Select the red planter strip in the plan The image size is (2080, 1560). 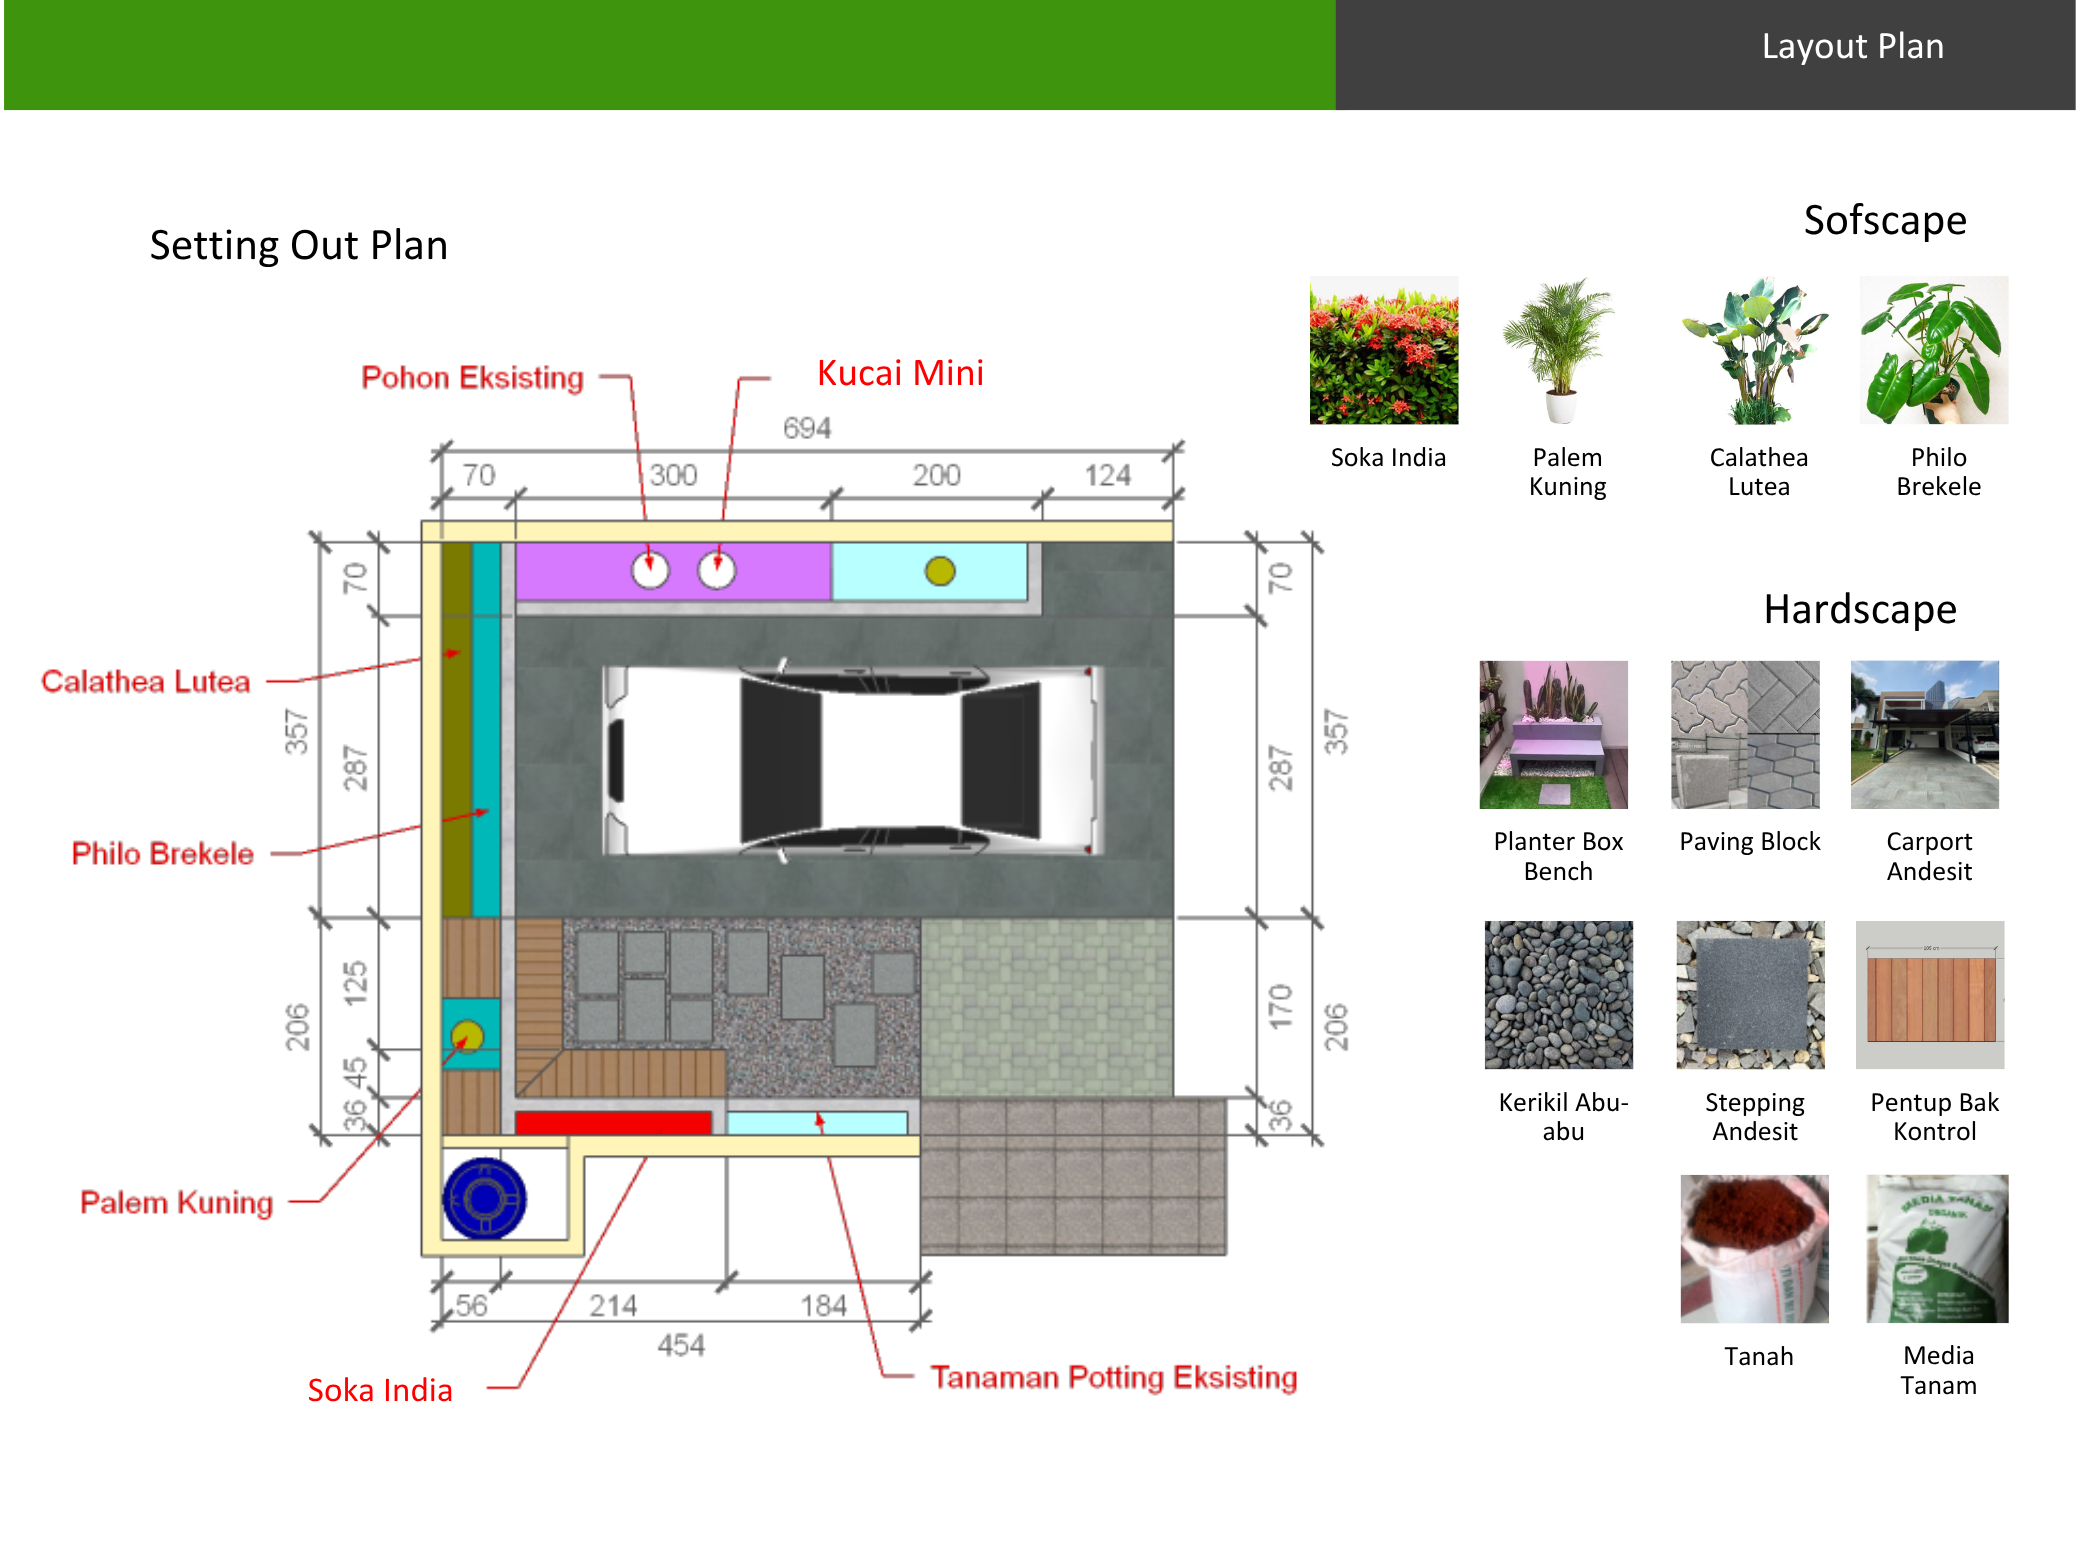(613, 1122)
